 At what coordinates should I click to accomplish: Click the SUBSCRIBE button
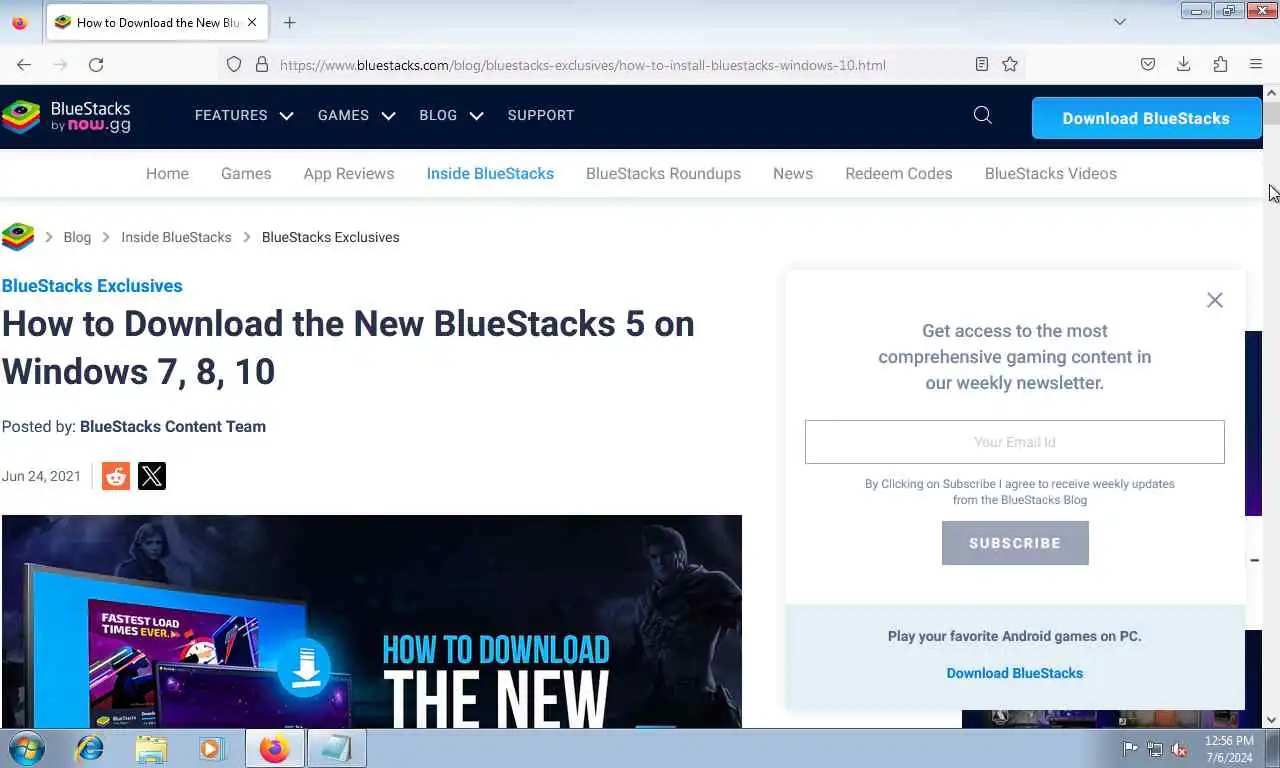[x=1015, y=543]
